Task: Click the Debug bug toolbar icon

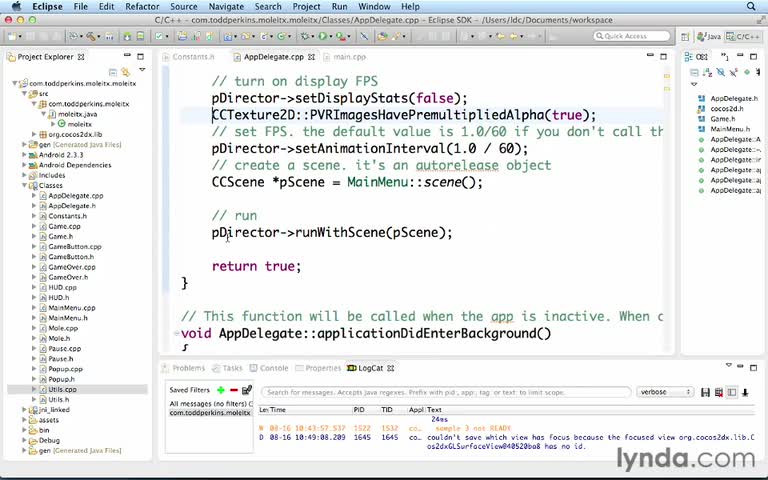Action: 305,36
